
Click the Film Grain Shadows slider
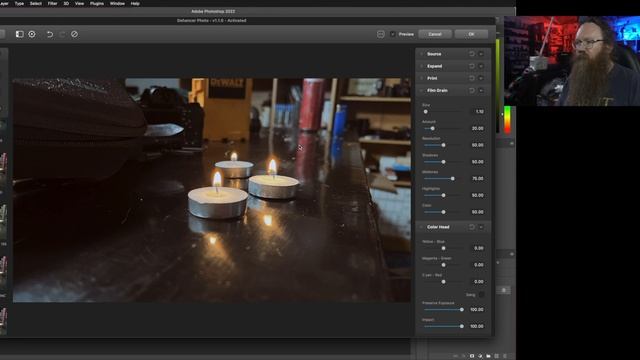(x=444, y=162)
